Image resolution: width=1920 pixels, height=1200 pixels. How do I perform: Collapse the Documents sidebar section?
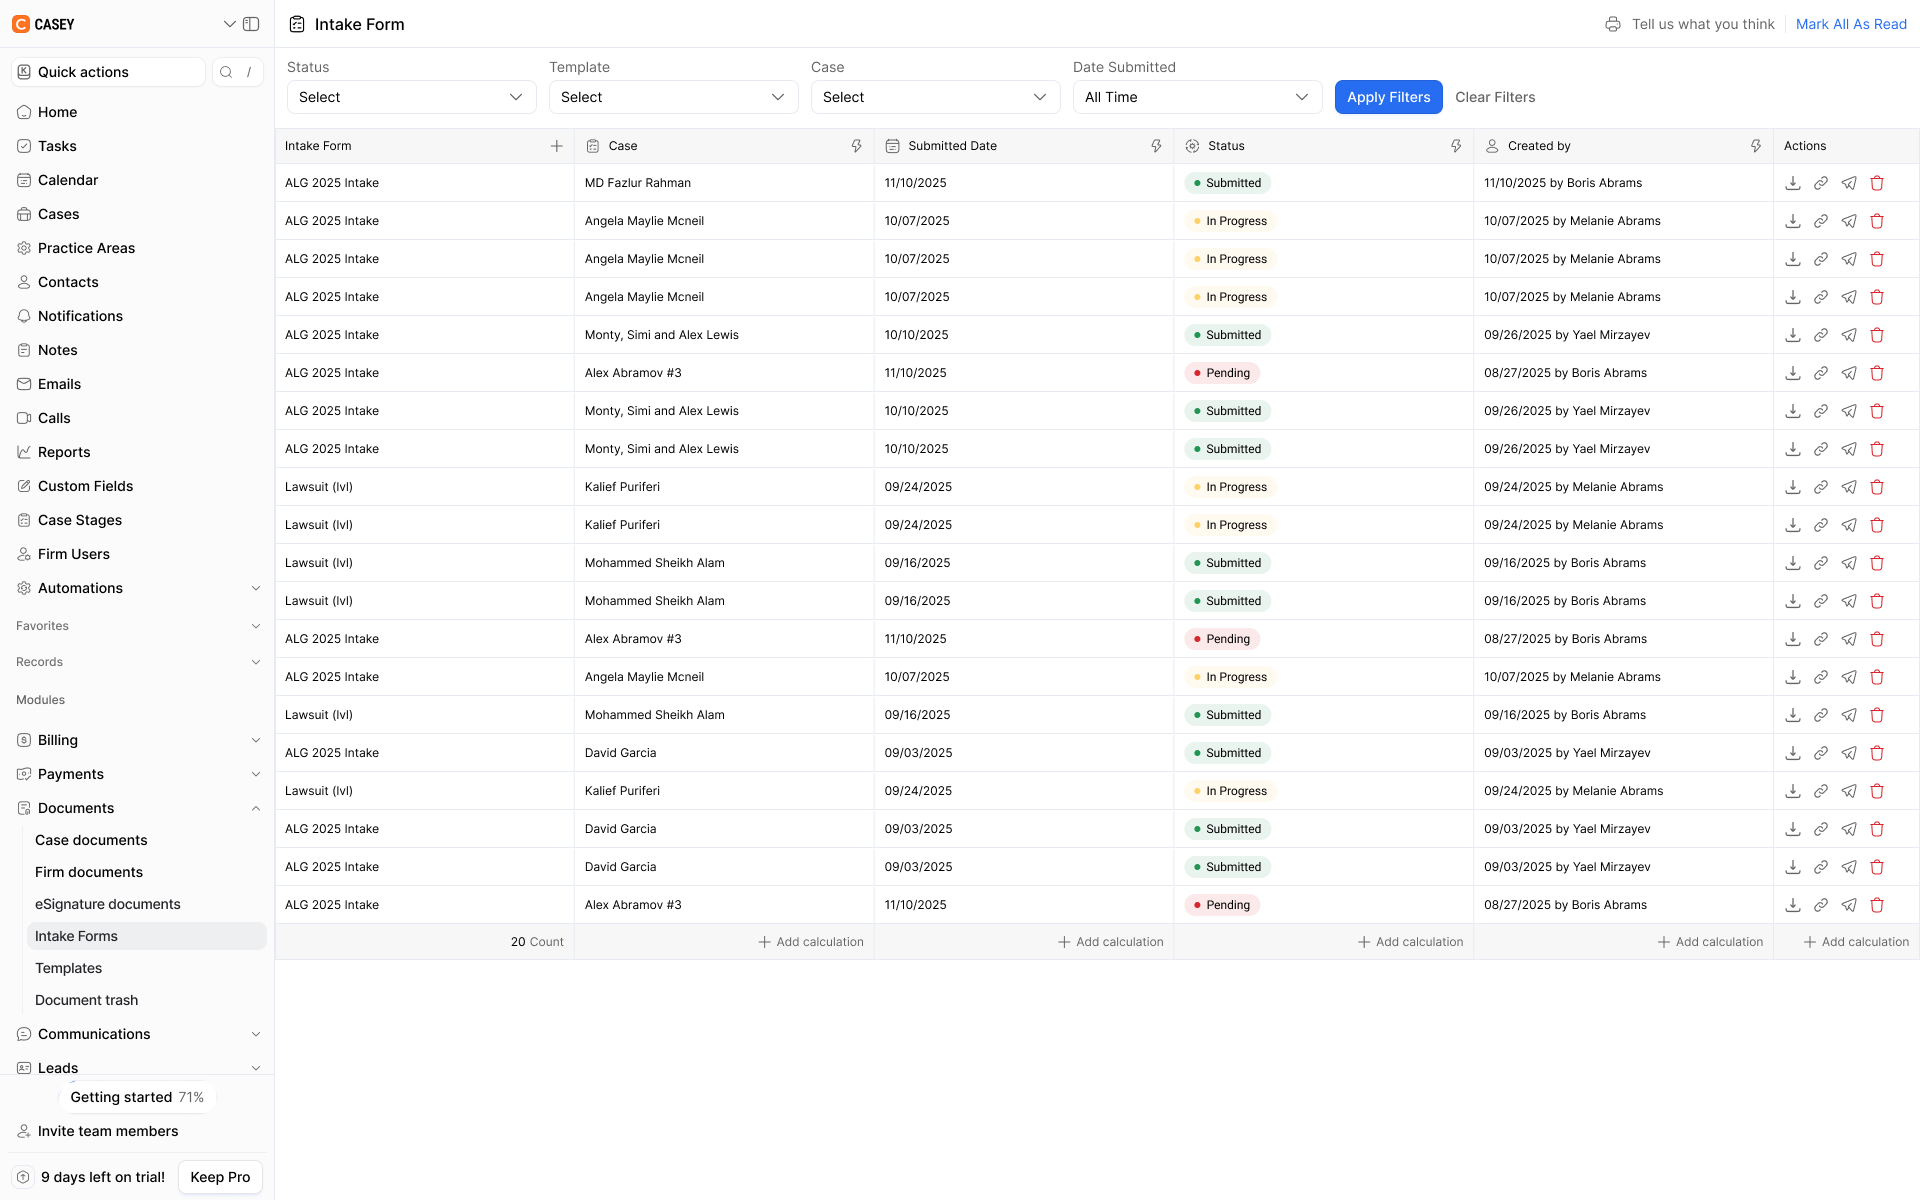256,808
